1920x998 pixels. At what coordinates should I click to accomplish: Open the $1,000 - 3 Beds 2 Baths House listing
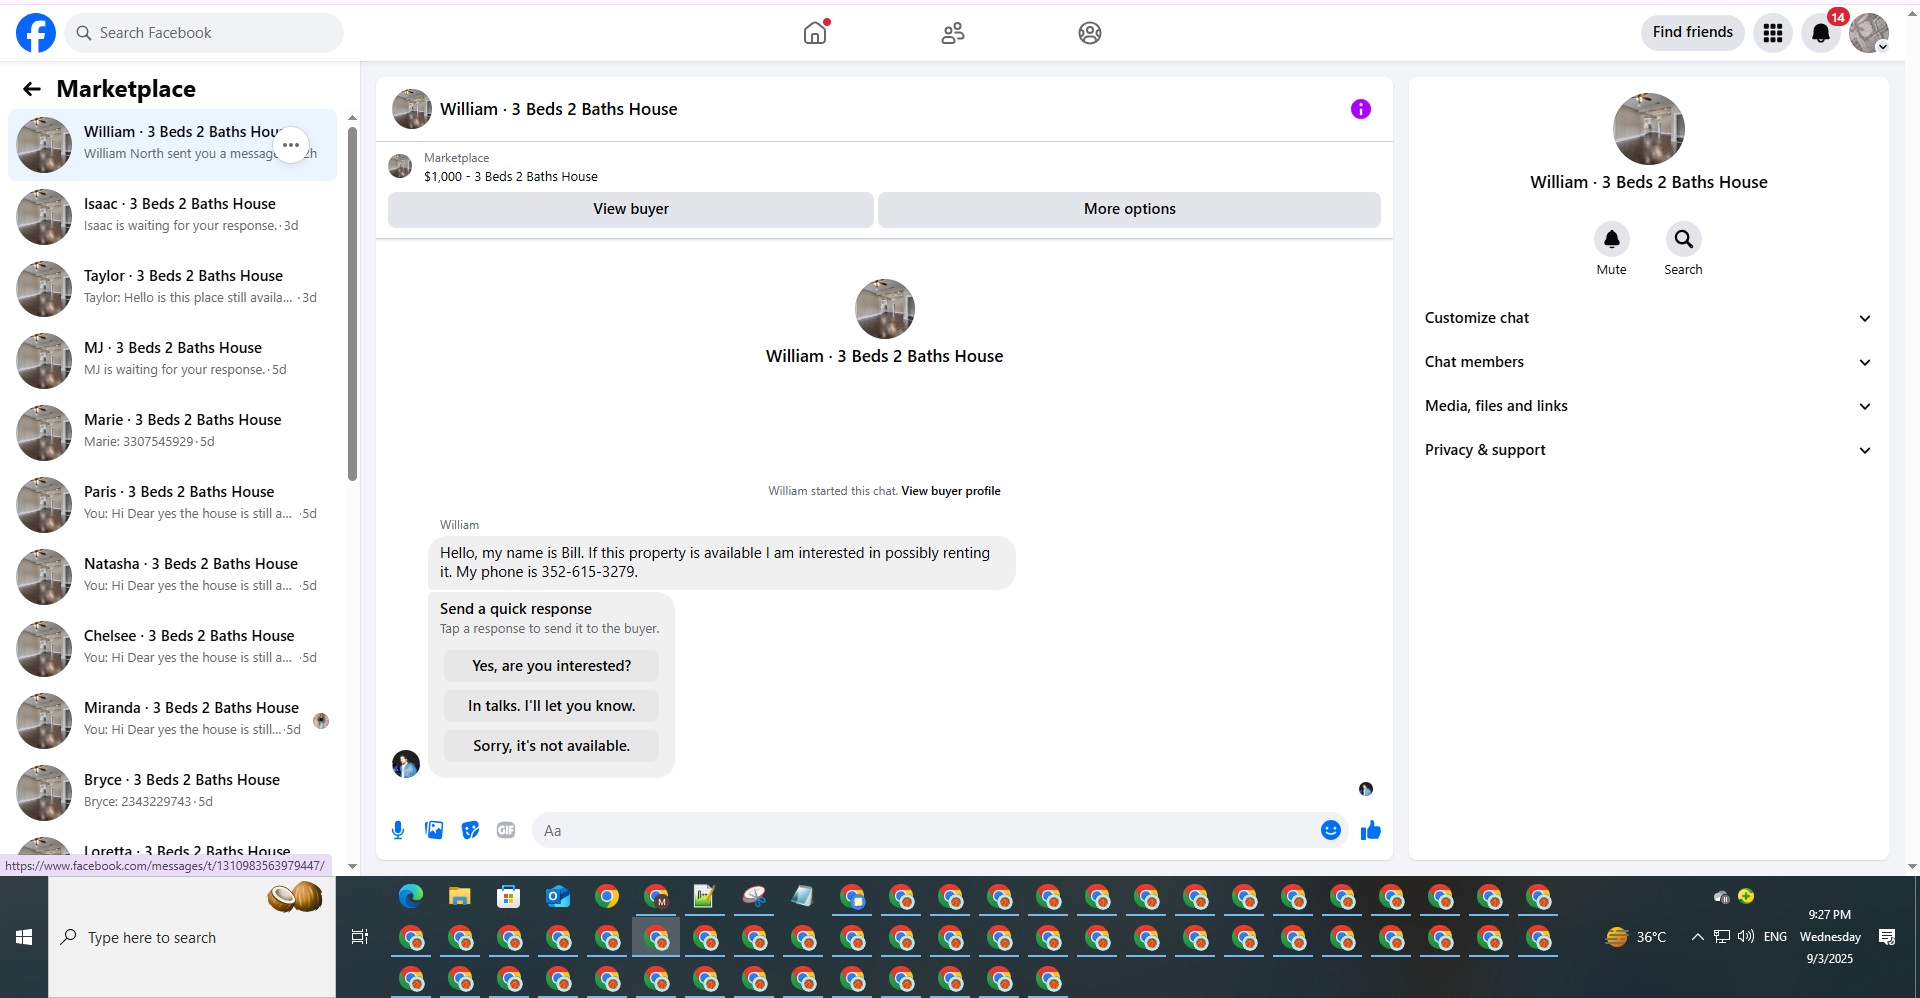[511, 177]
